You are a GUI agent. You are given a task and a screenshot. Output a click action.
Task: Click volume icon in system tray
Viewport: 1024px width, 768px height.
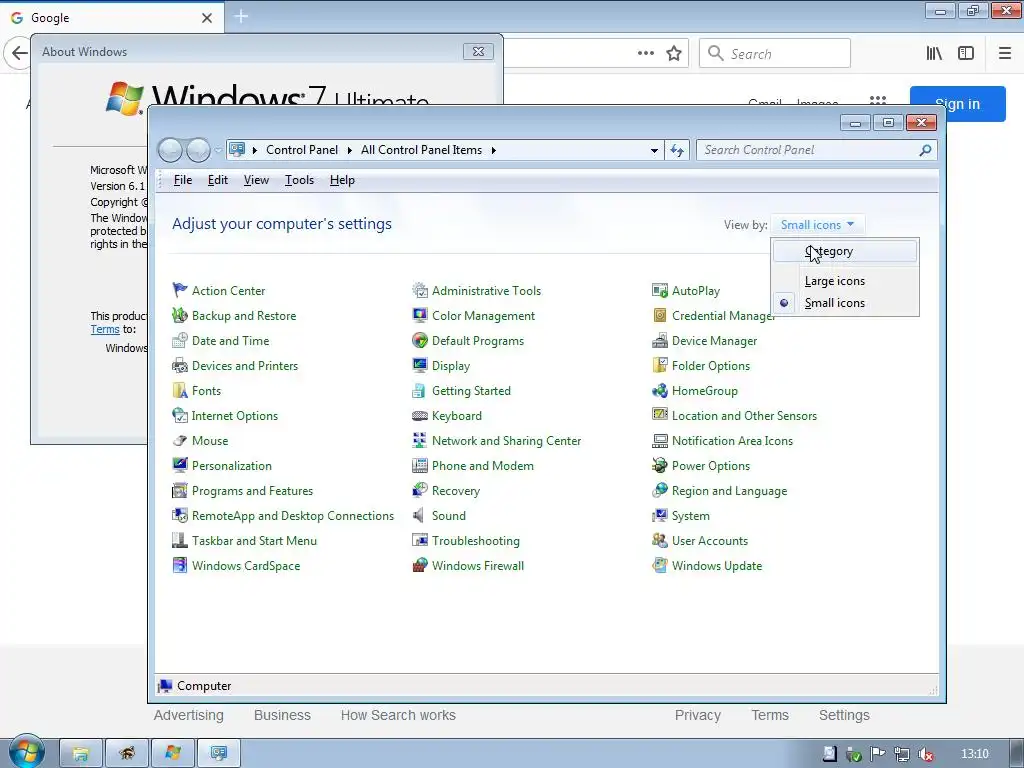coord(925,754)
